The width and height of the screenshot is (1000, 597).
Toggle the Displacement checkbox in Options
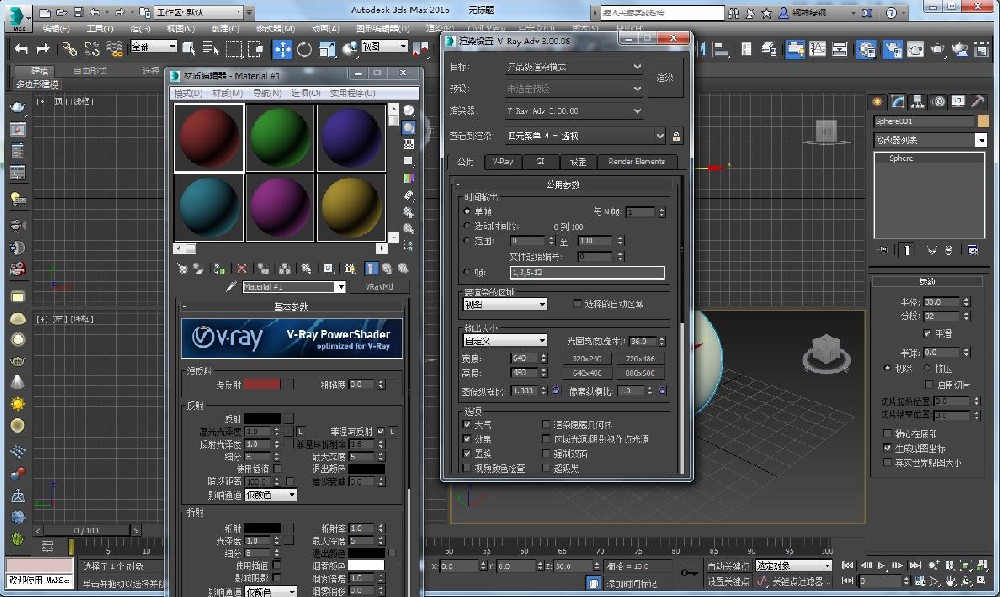tap(467, 453)
